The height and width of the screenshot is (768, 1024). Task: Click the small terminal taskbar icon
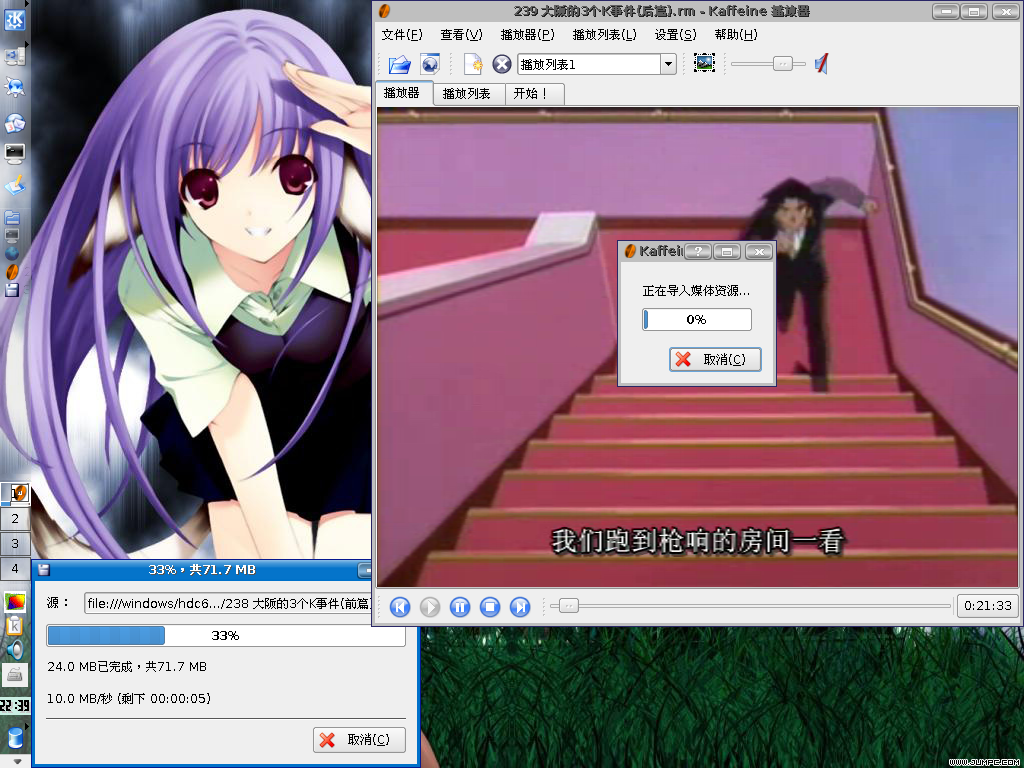click(12, 235)
